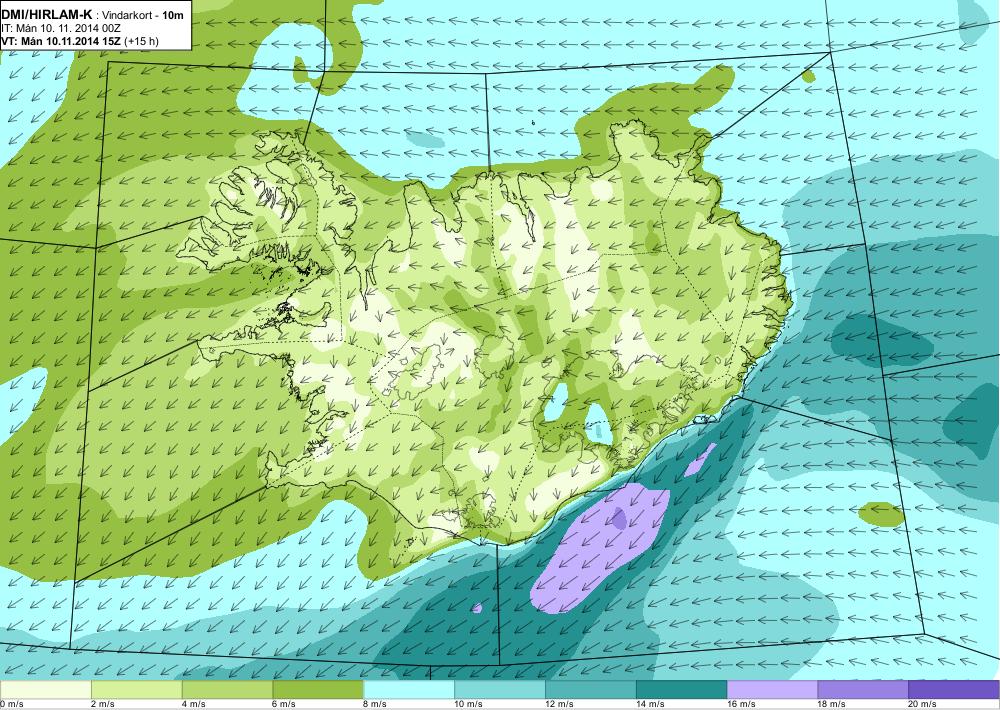Click the "DMI/HIRLAM-K" model title text
Screen dimensions: 1000x710
47,14
